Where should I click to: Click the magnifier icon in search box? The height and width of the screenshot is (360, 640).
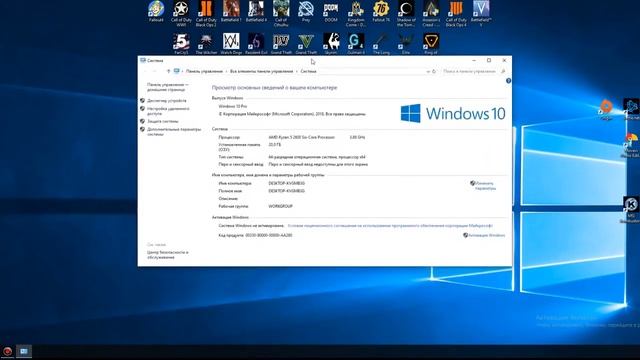pos(503,71)
